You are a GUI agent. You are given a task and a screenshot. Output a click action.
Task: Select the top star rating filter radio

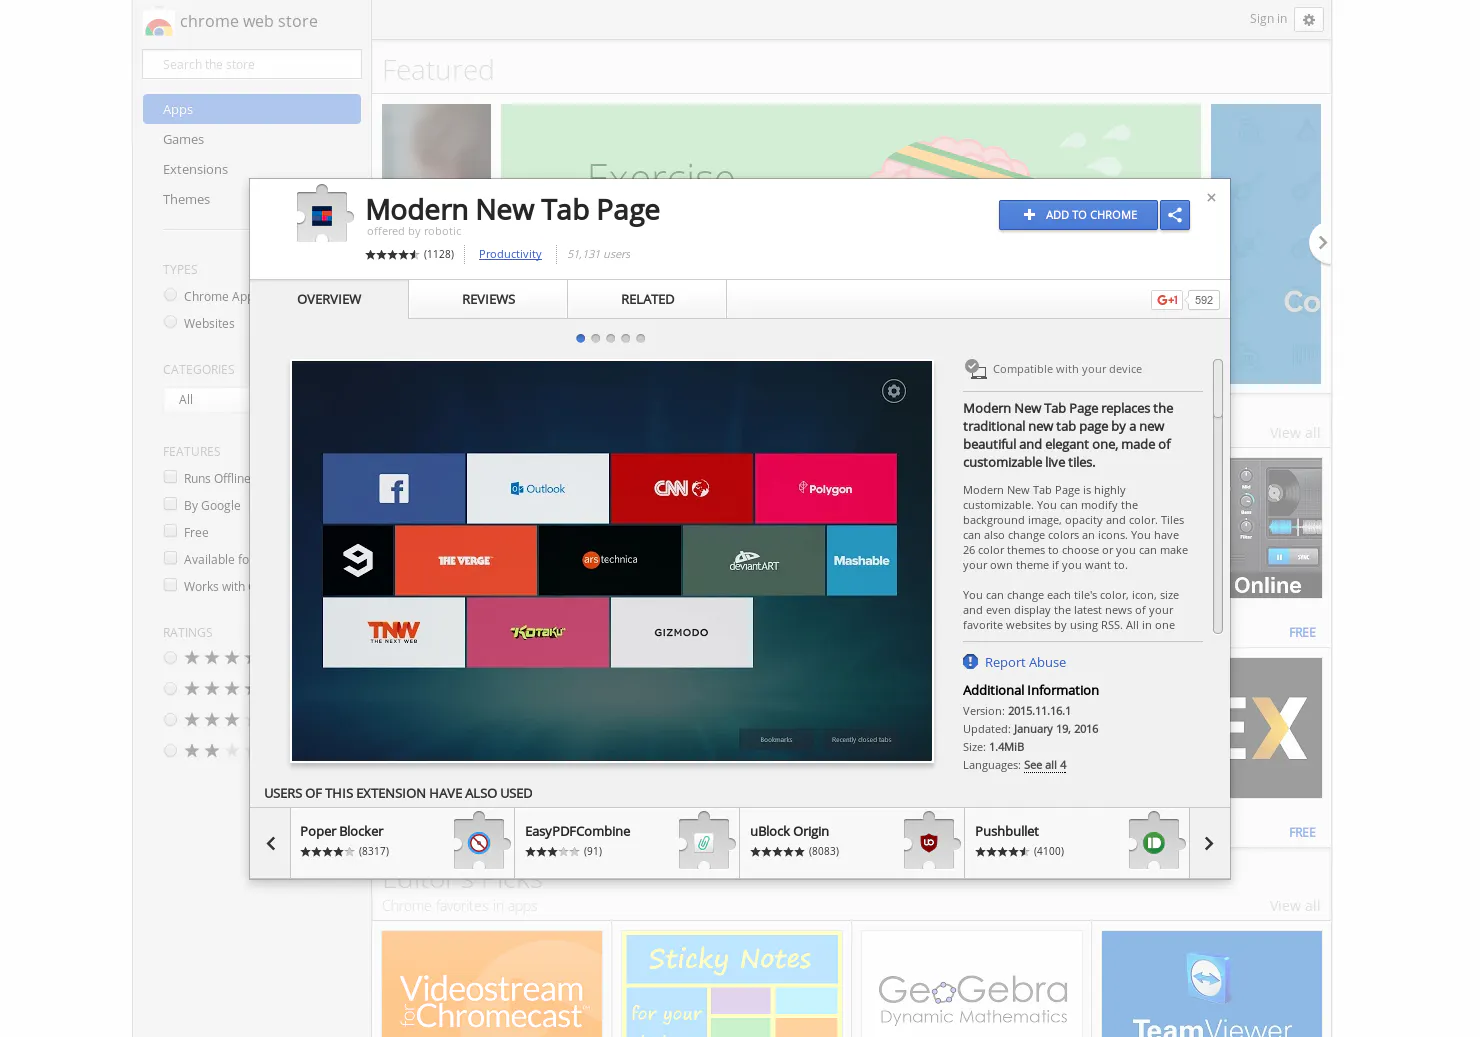(x=170, y=657)
